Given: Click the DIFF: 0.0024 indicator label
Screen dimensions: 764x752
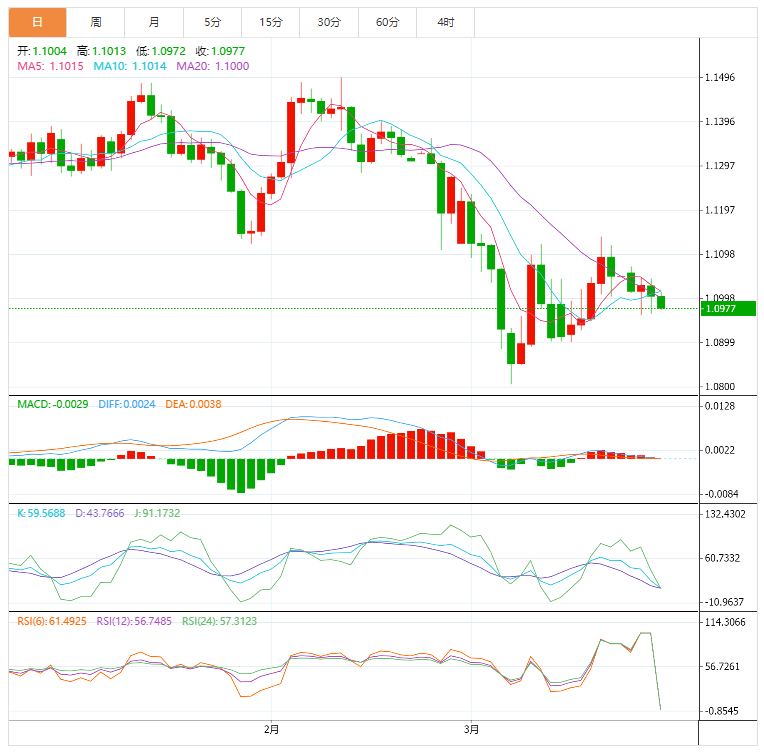Looking at the screenshot, I should (127, 405).
